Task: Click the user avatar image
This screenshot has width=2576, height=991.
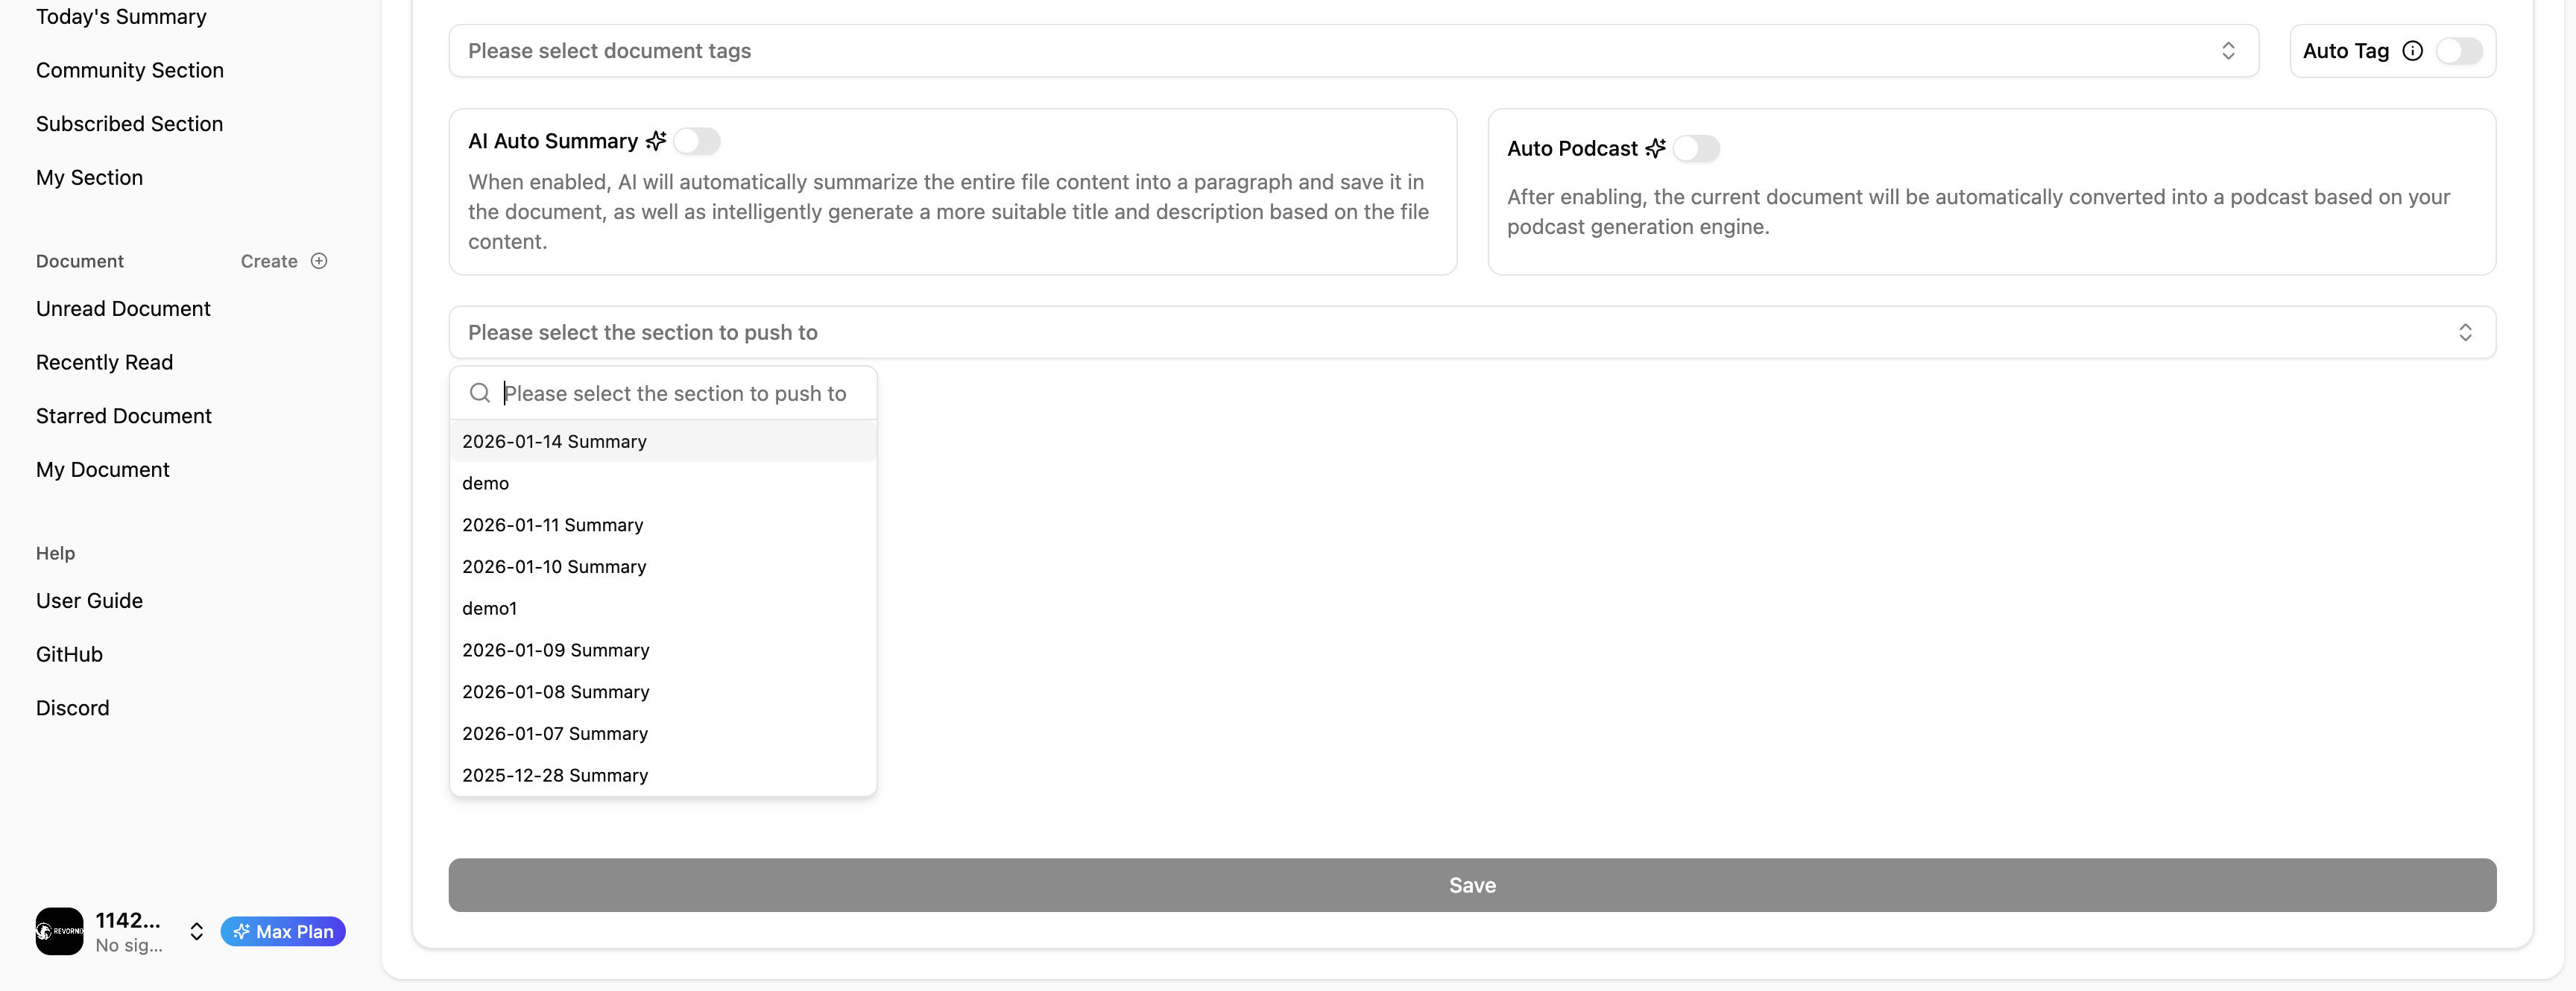Action: (x=59, y=931)
